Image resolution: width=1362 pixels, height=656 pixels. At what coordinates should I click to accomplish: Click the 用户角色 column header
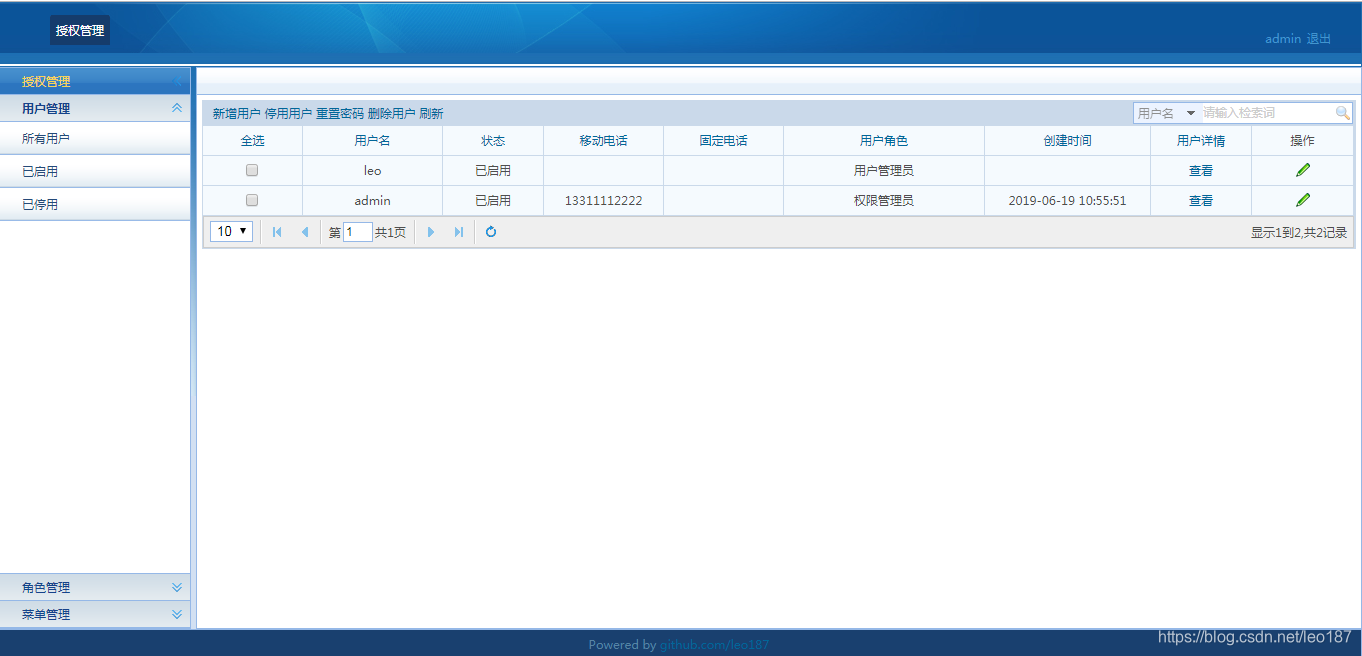[x=884, y=141]
